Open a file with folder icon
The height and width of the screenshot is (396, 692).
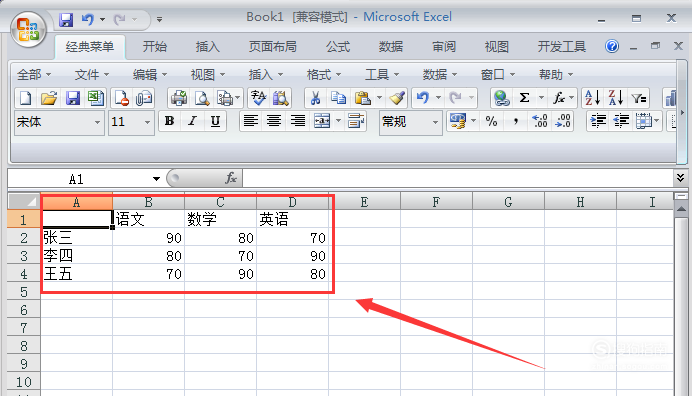49,98
